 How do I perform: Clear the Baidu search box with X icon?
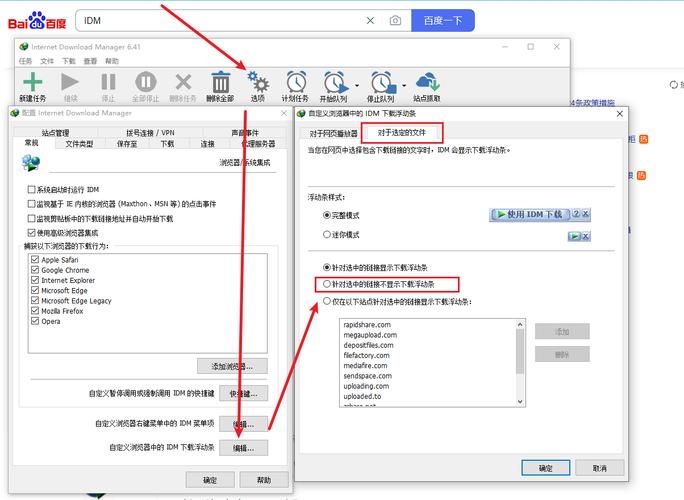tap(370, 21)
